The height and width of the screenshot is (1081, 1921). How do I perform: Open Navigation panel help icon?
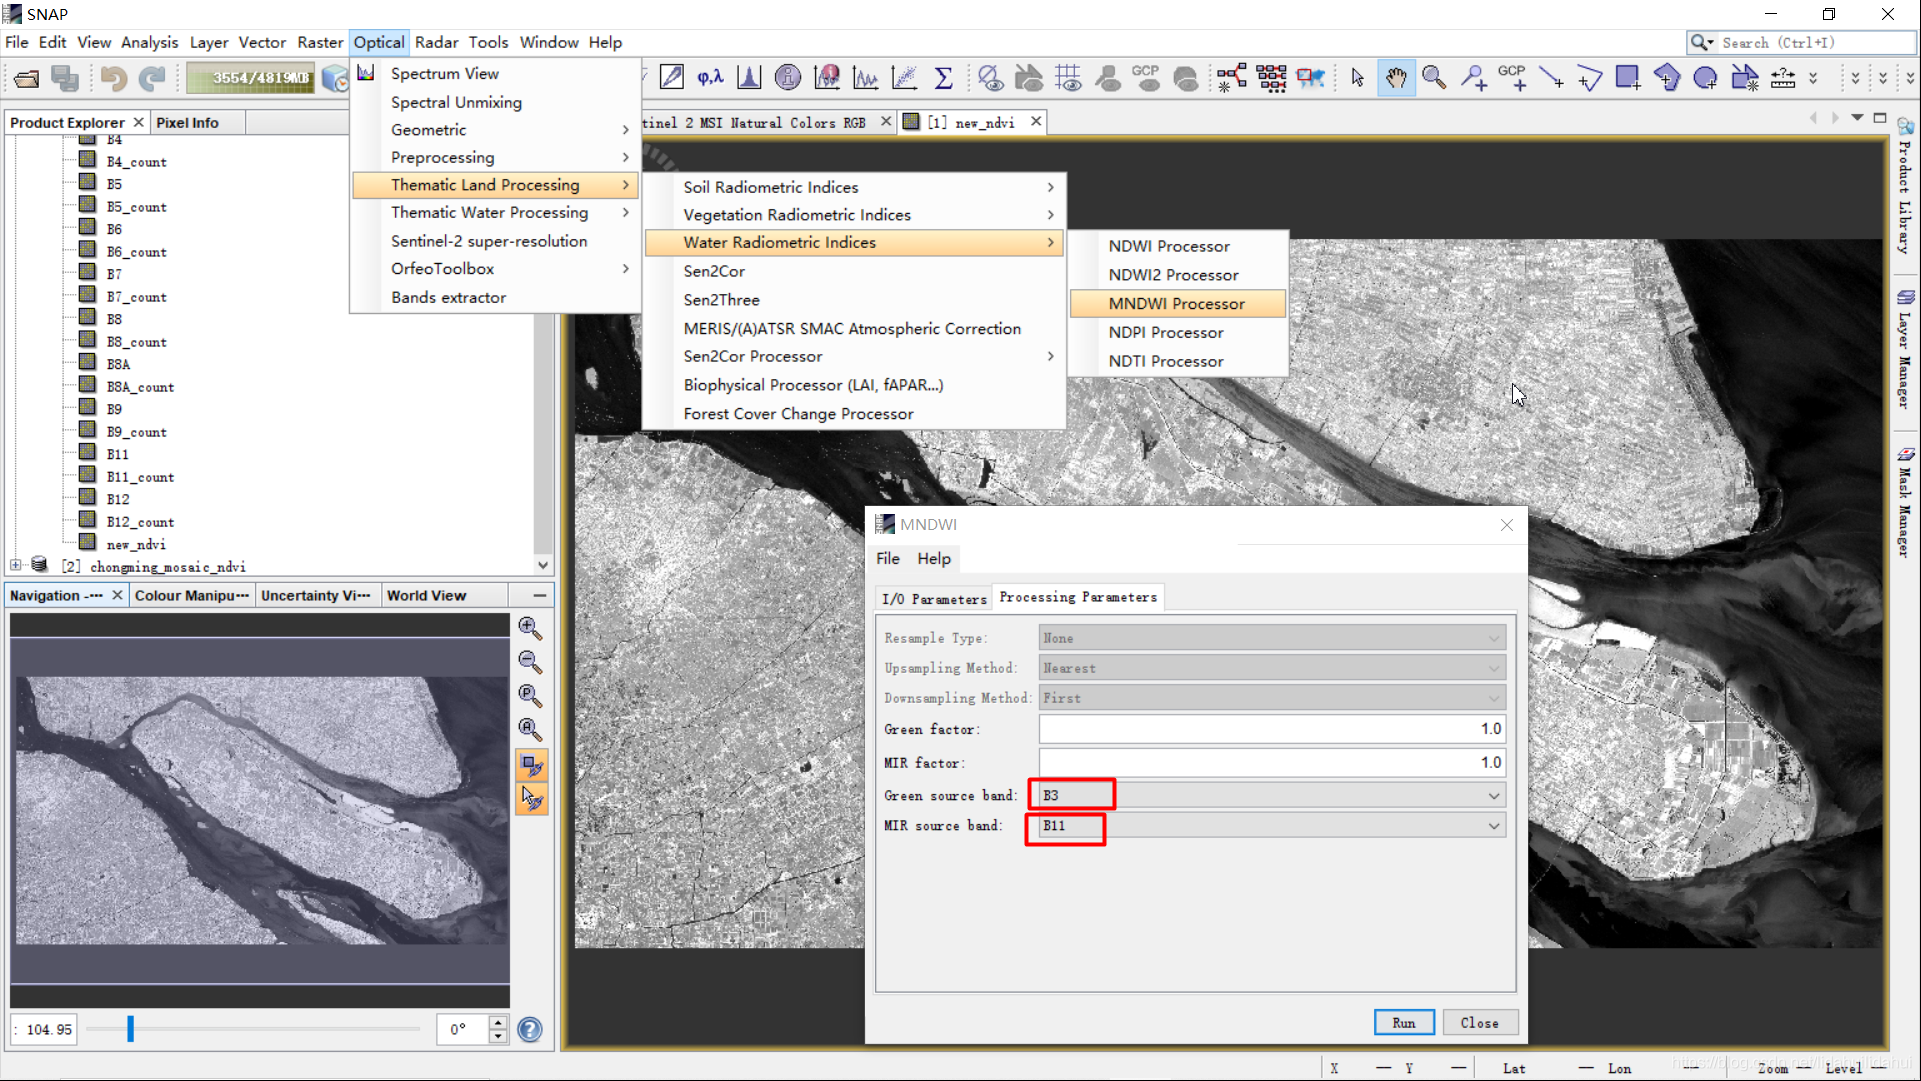tap(530, 1029)
